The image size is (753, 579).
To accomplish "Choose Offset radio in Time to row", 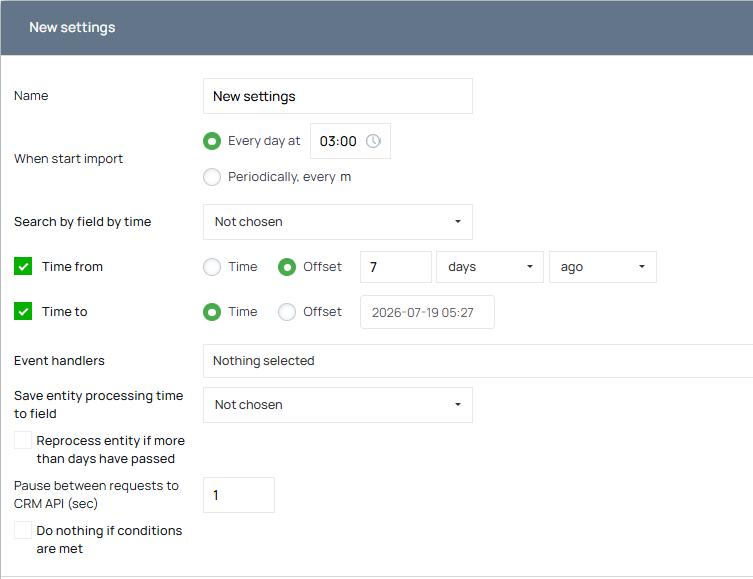I will coord(287,312).
